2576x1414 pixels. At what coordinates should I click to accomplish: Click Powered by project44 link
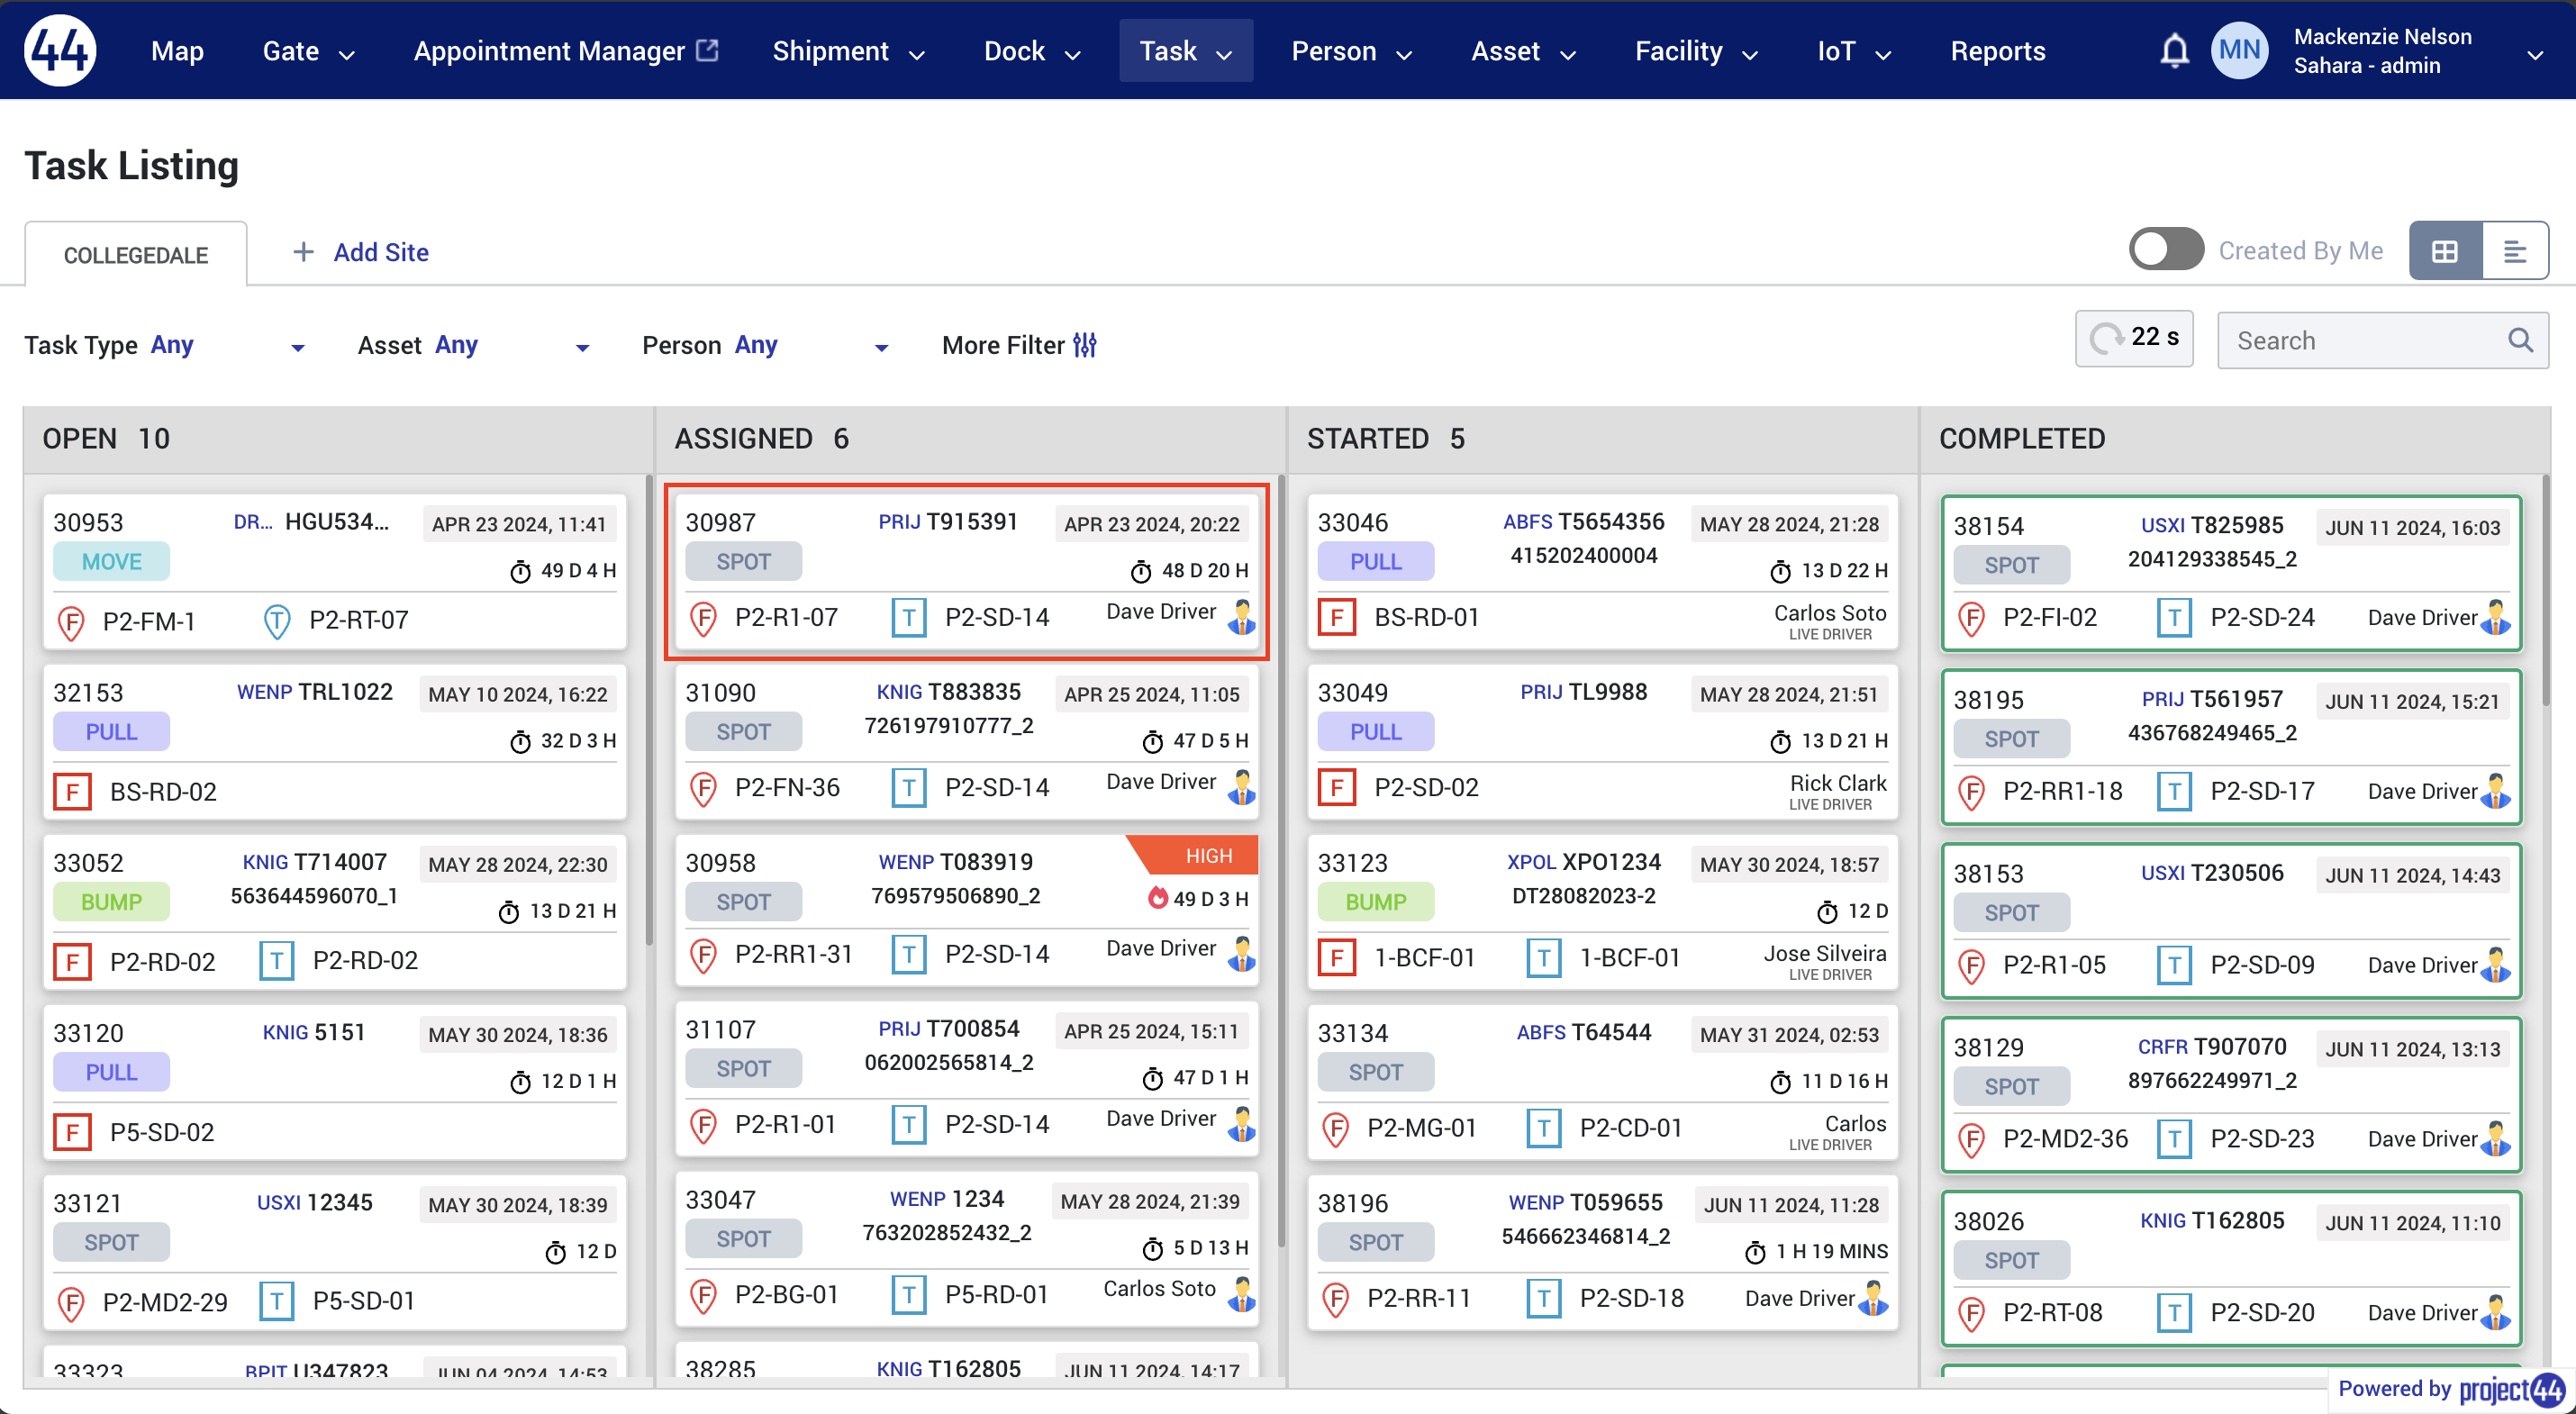click(2451, 1390)
